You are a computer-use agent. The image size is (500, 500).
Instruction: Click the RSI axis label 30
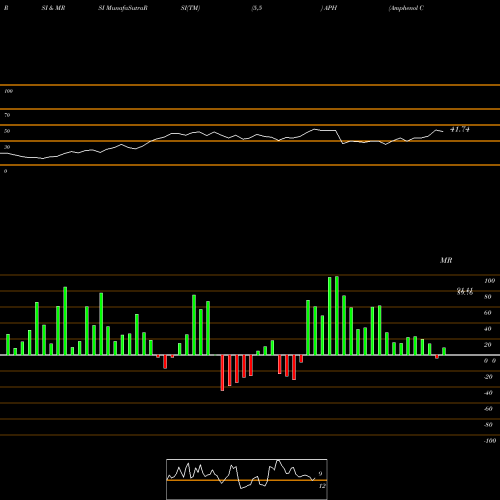pyautogui.click(x=7, y=147)
